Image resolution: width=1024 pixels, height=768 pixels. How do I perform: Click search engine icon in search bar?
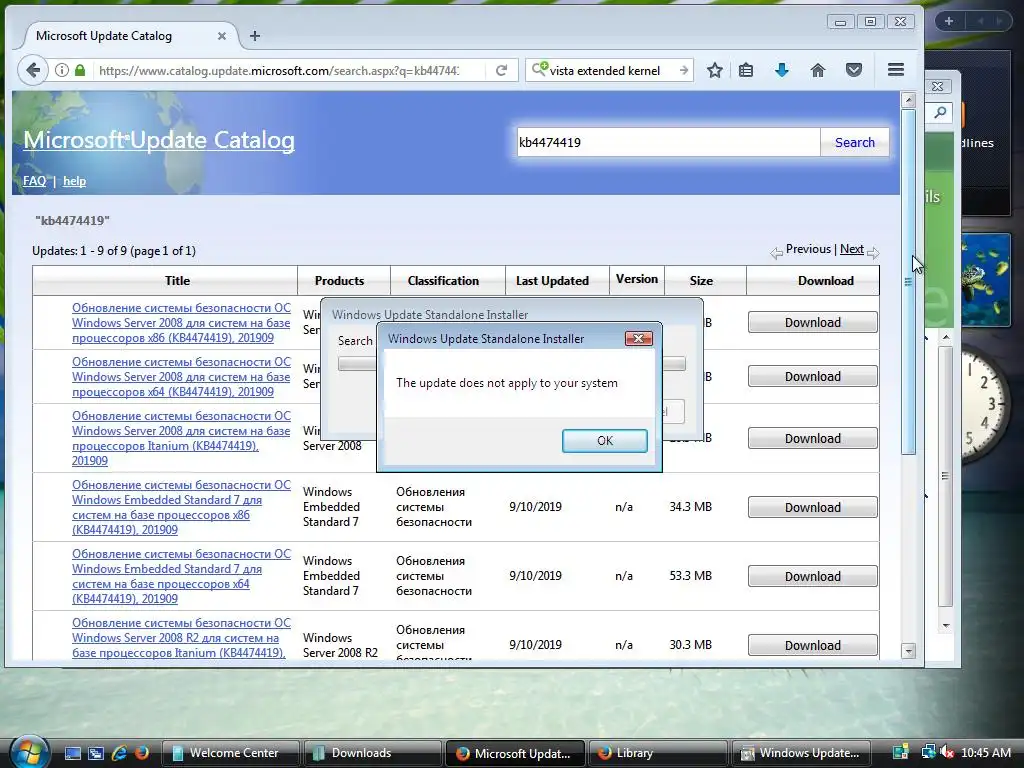539,69
